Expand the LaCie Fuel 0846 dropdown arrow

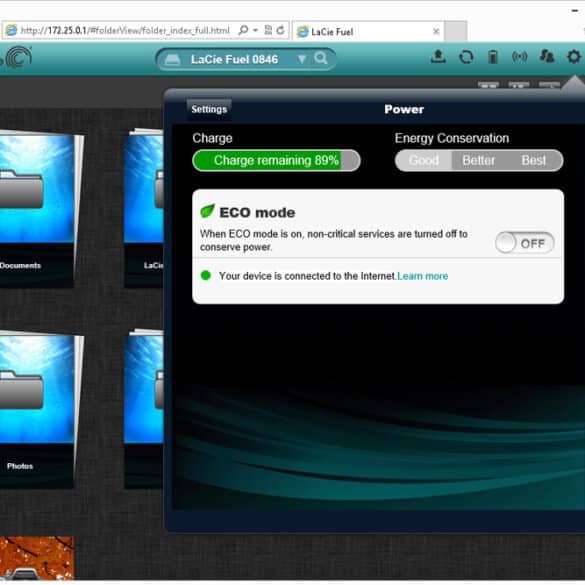pyautogui.click(x=302, y=59)
